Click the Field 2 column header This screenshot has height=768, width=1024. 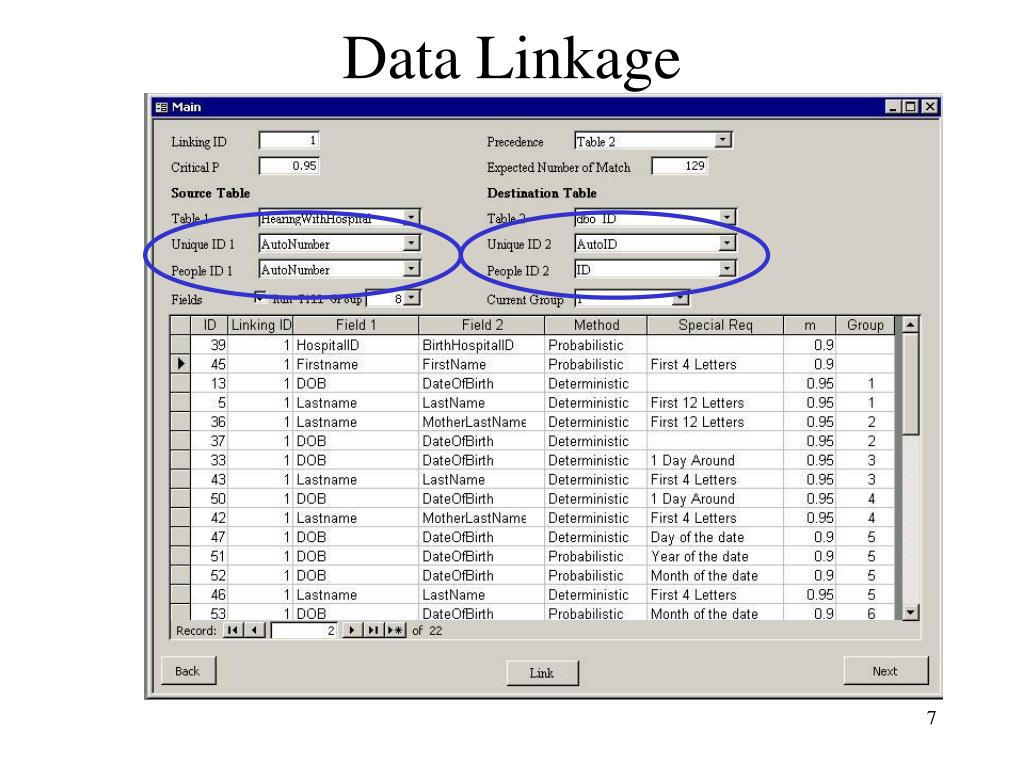(x=482, y=325)
